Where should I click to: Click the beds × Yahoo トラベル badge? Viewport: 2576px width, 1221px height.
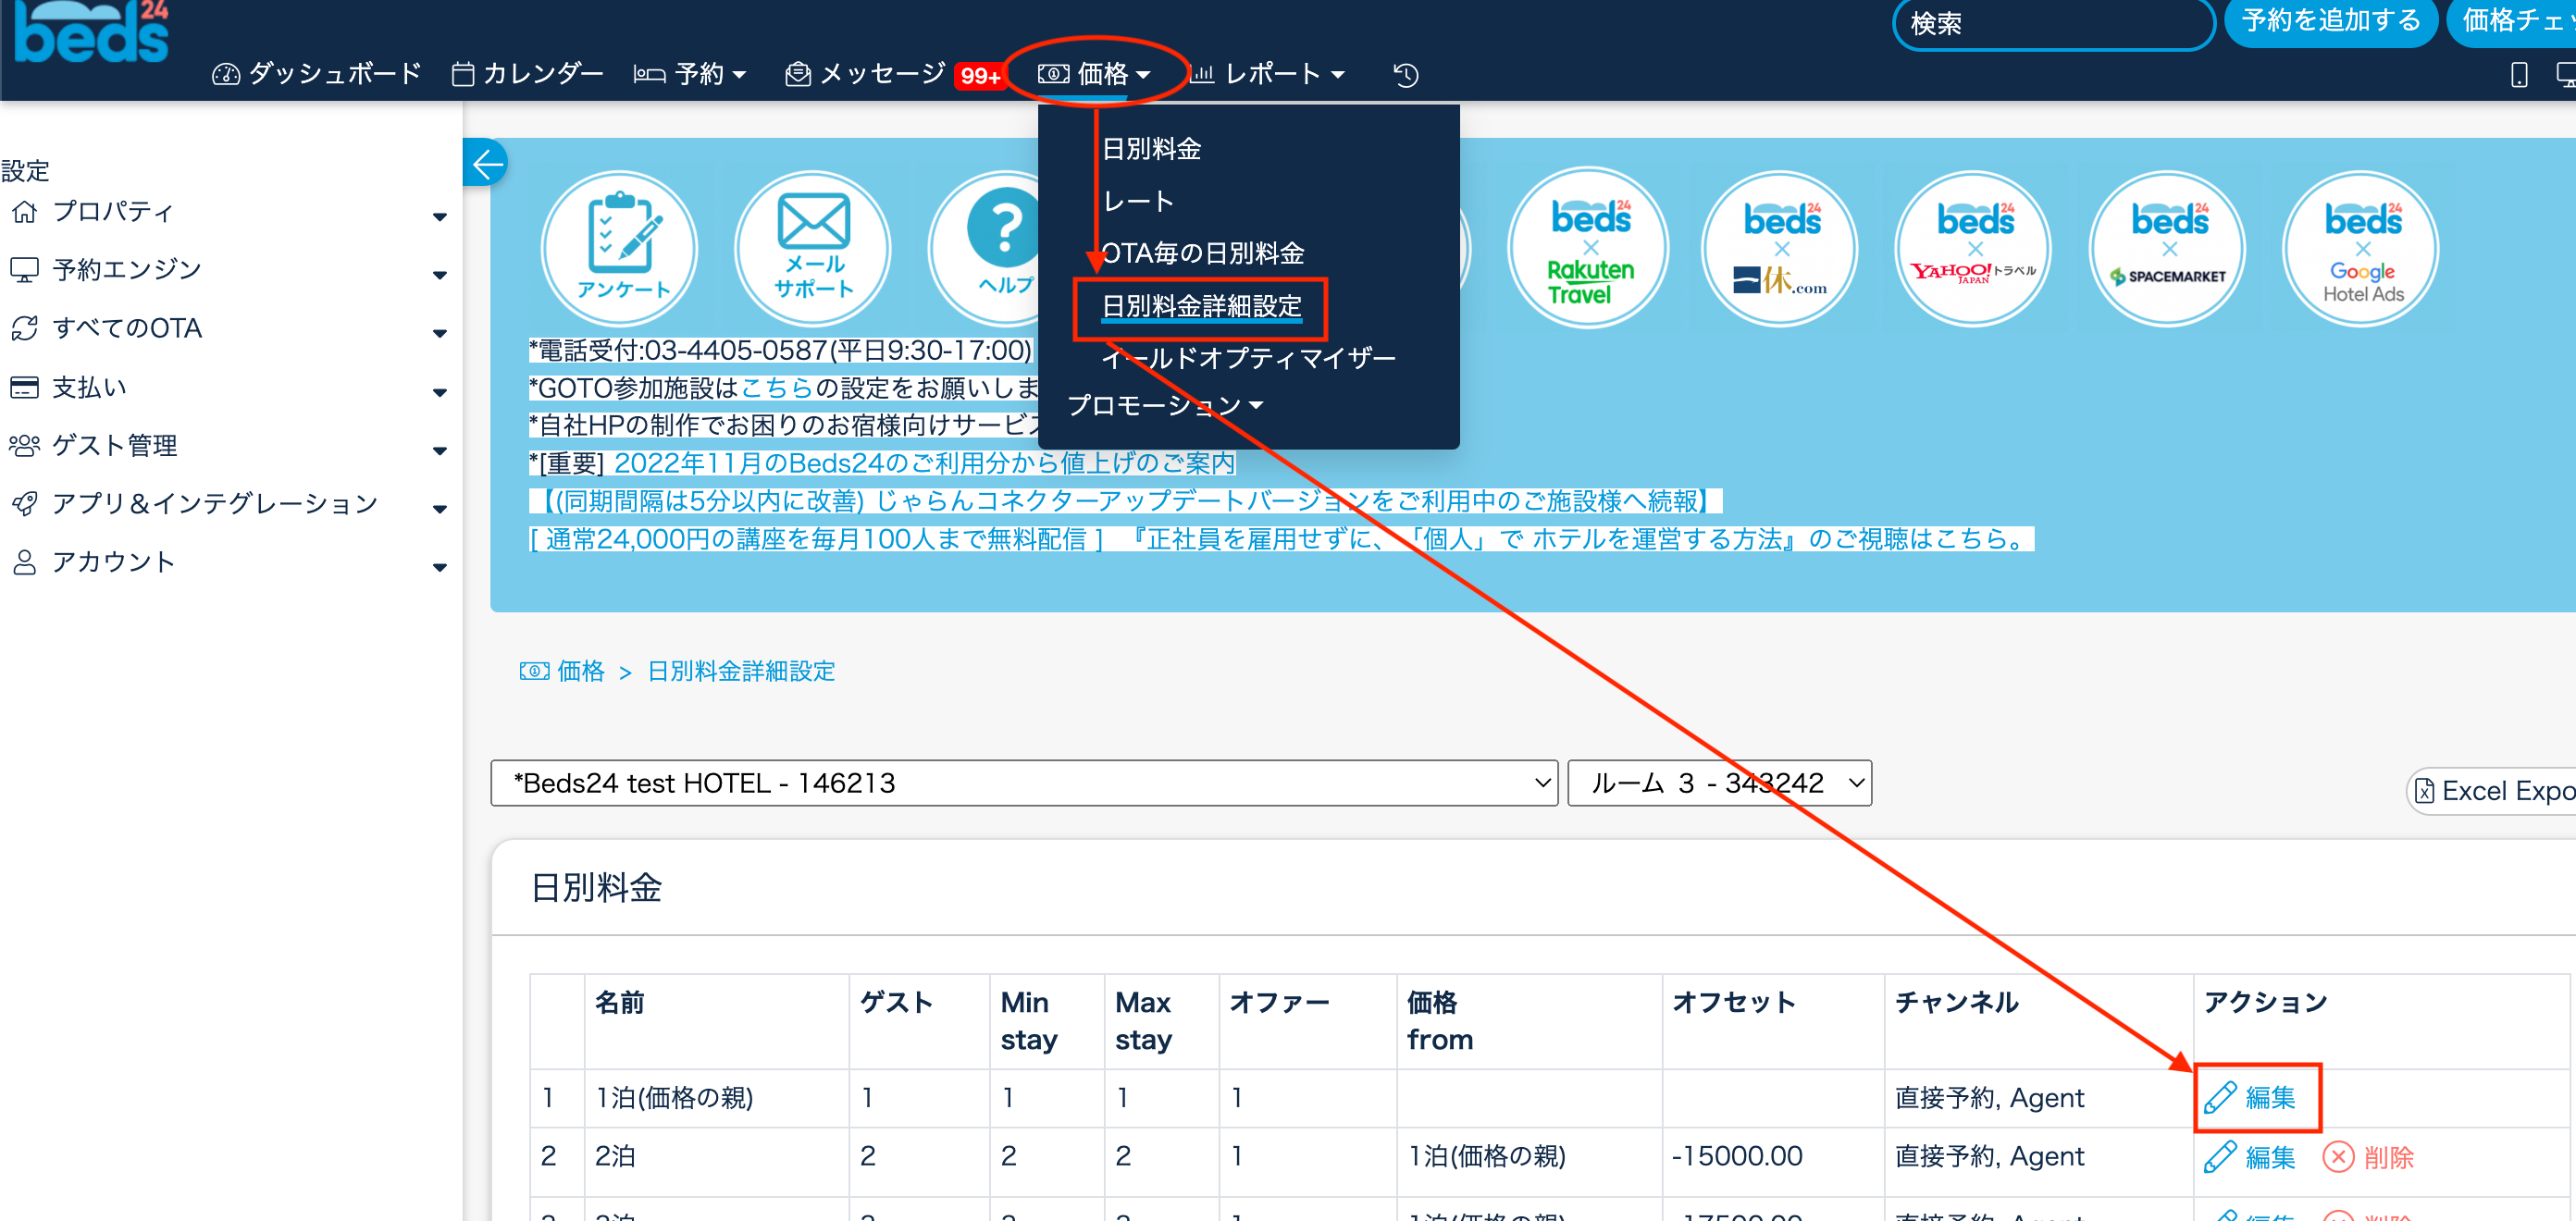(x=1974, y=248)
